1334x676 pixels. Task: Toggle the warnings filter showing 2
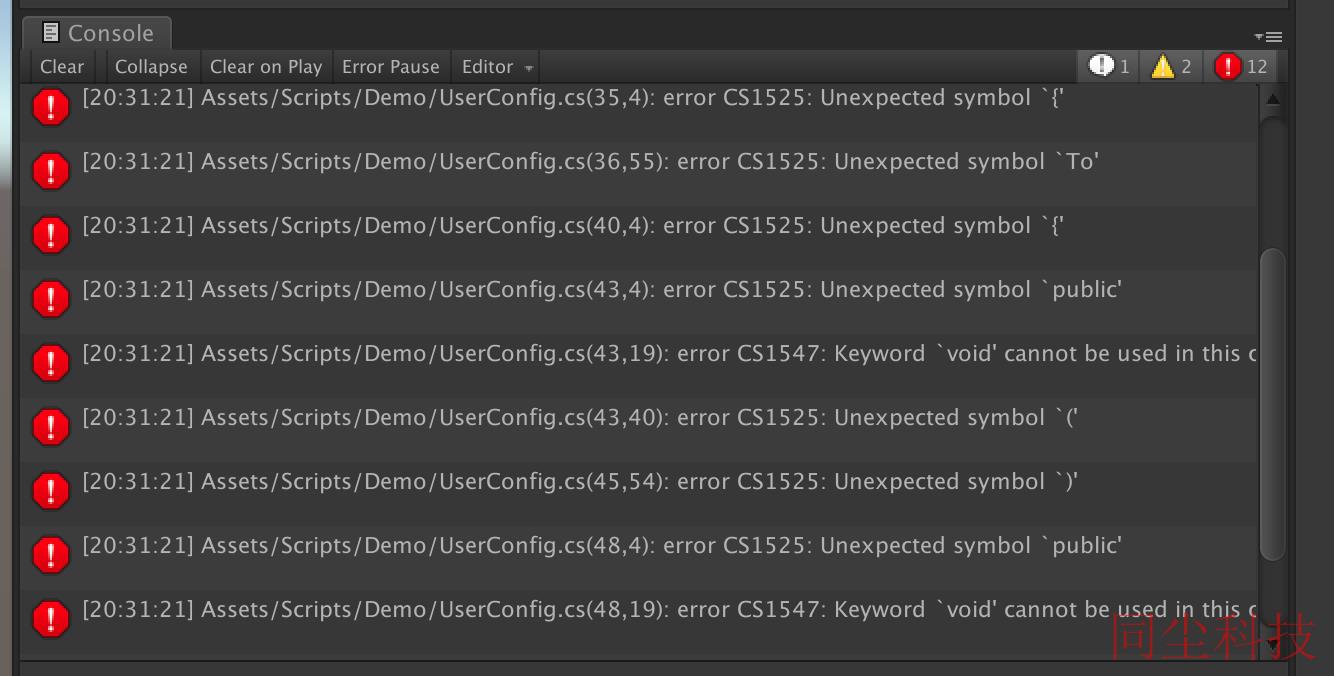(x=1170, y=66)
